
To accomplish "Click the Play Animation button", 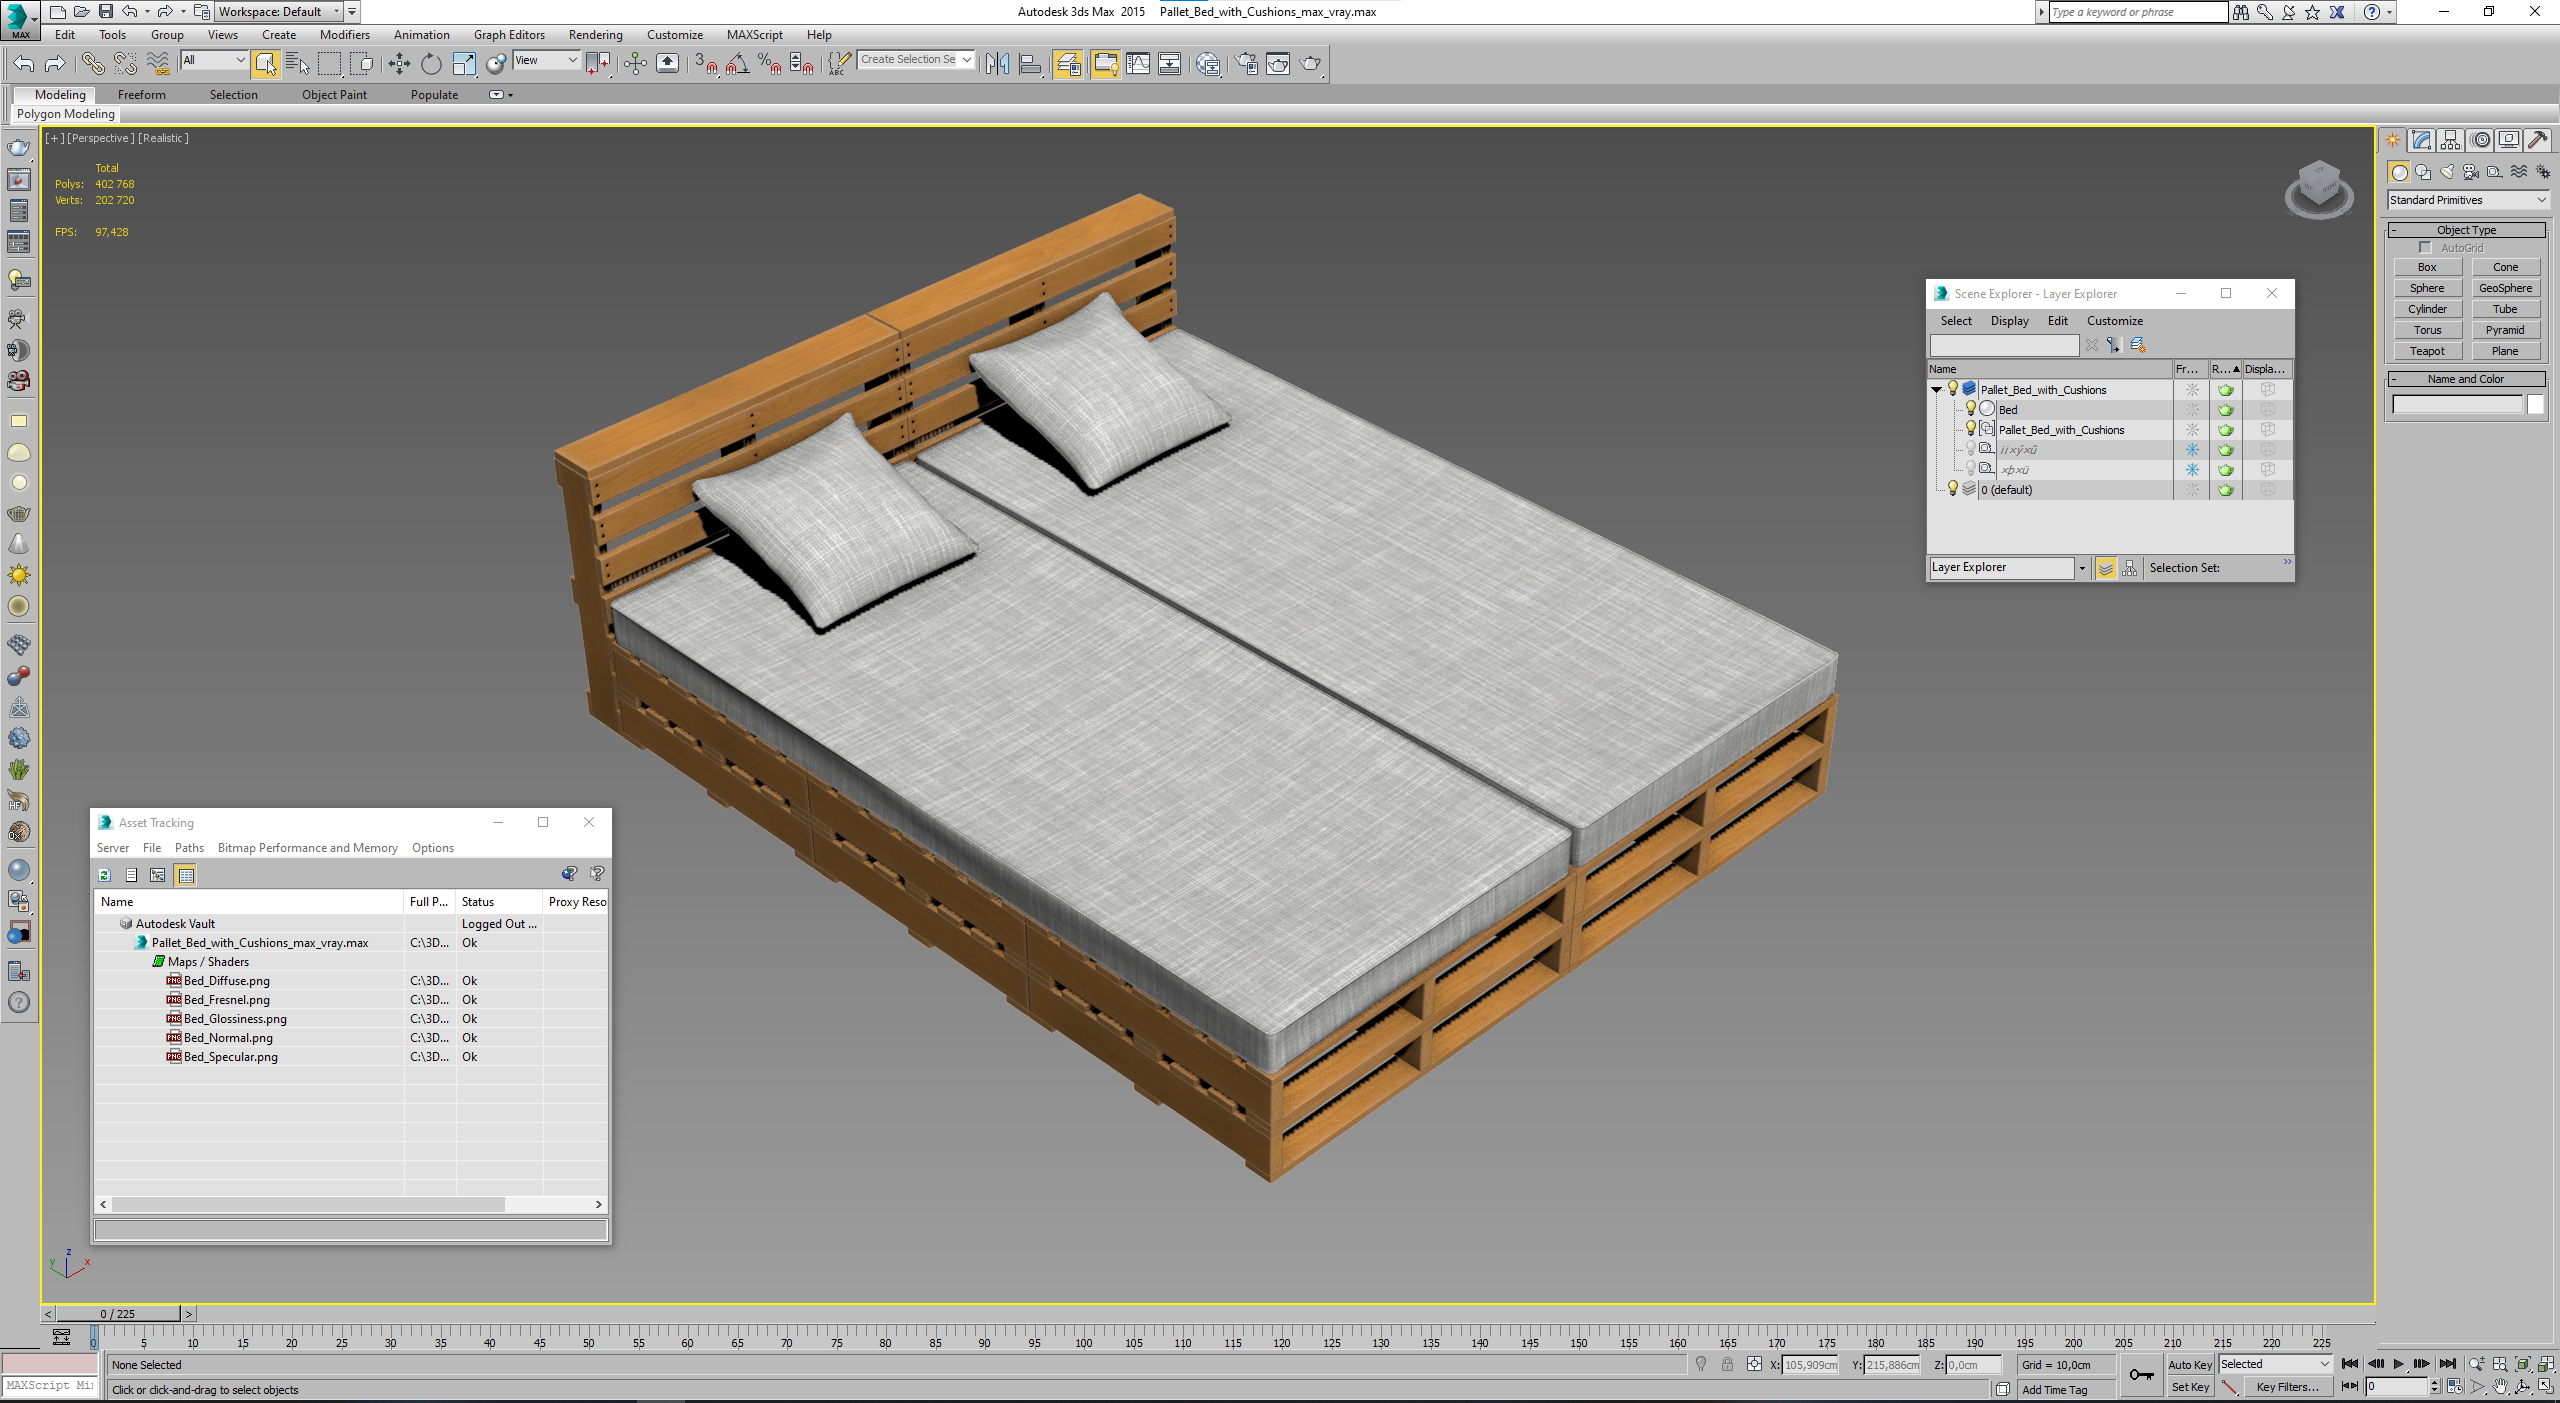I will point(2398,1364).
